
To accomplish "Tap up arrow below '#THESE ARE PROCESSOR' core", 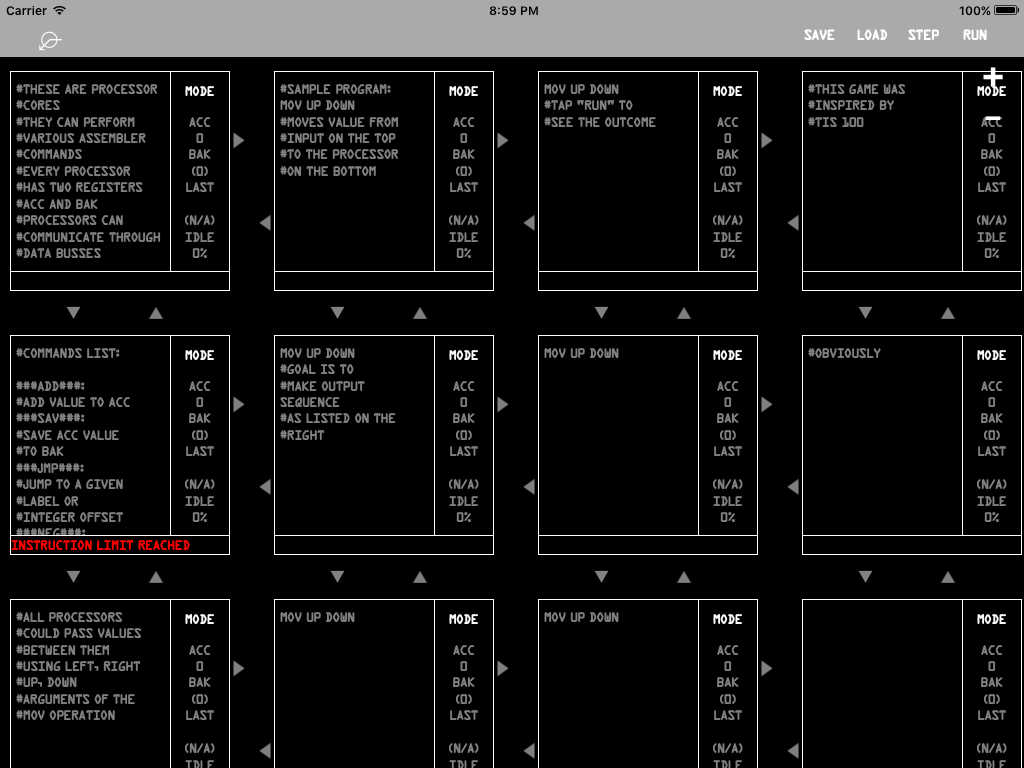I will (x=155, y=313).
